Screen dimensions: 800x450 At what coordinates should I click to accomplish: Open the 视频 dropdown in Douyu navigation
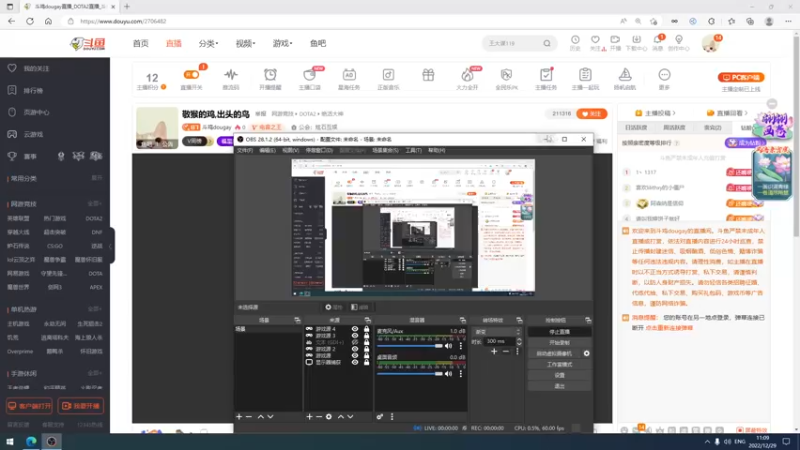coord(245,44)
